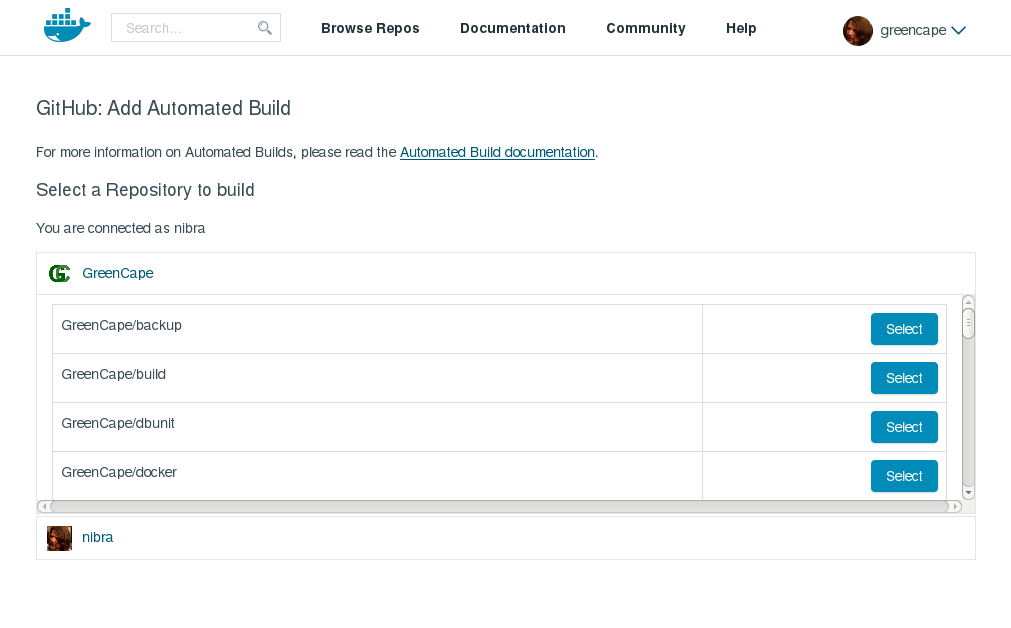Click the greencape user avatar
The width and height of the screenshot is (1011, 628).
[858, 30]
